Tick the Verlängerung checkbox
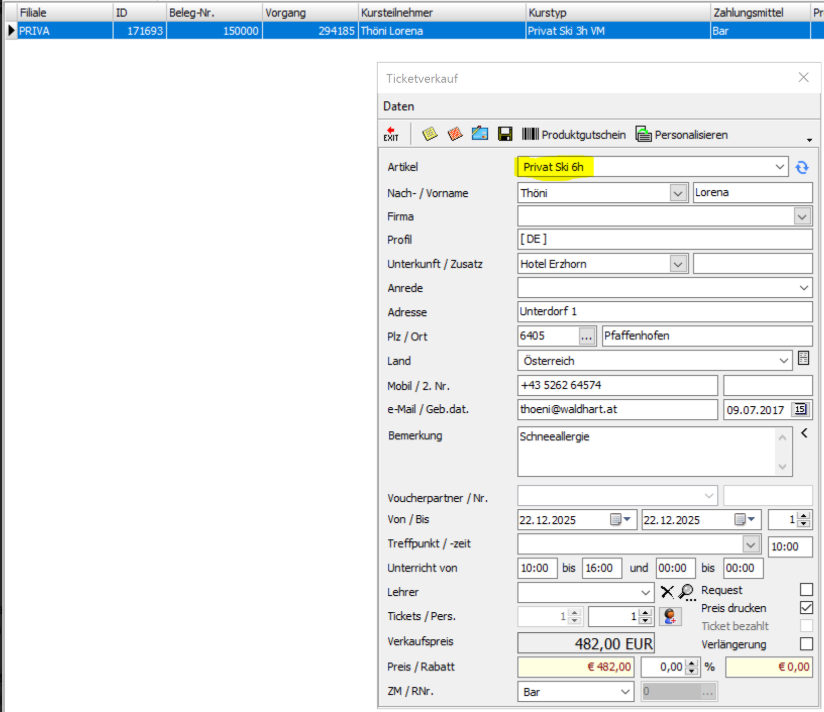This screenshot has height=712, width=824. 806,644
